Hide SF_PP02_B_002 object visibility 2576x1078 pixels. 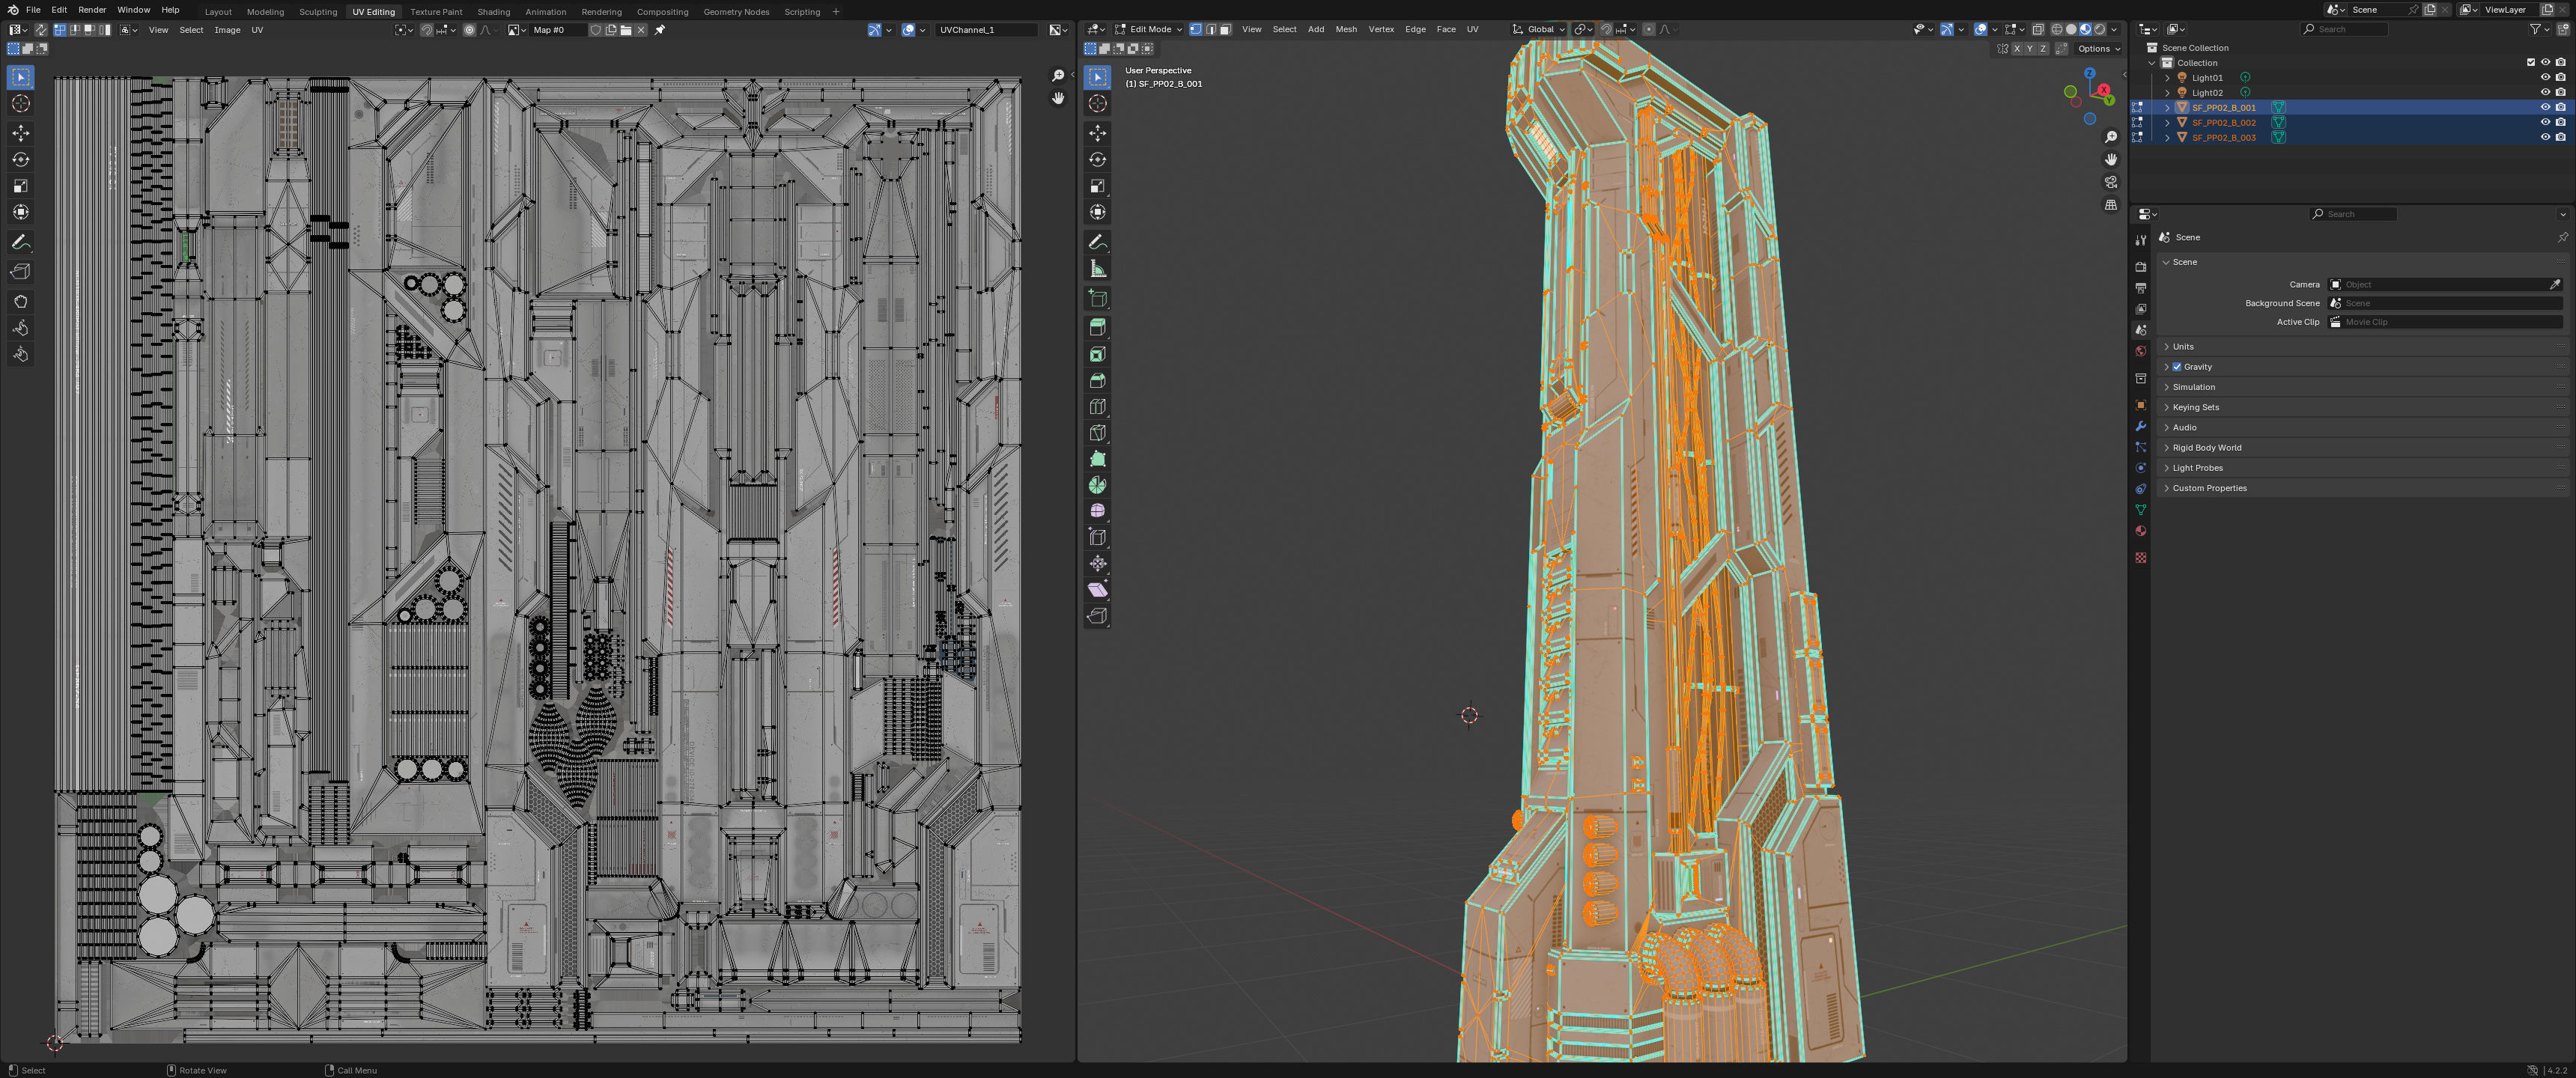(x=2545, y=122)
